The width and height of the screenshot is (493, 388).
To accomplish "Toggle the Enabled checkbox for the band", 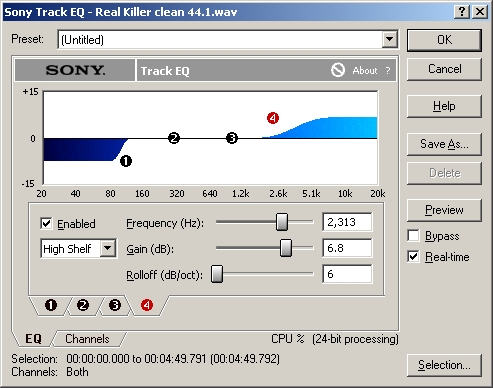I will click(x=46, y=223).
